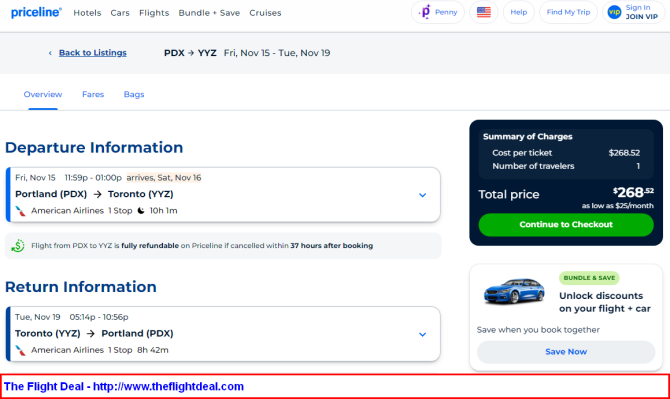Viewport: 670px width, 399px height.
Task: Click the 'Return Information' heading
Action: pyautogui.click(x=81, y=287)
